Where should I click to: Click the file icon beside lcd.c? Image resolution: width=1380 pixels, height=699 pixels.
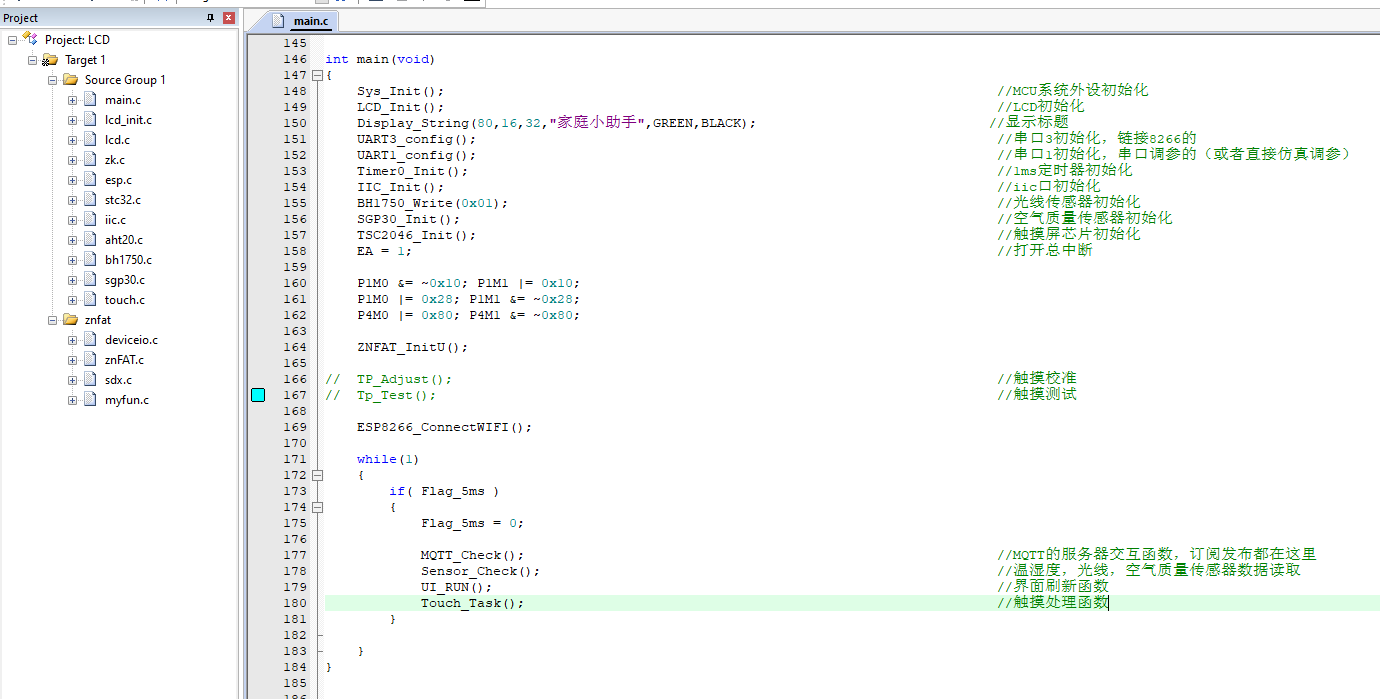tap(90, 139)
